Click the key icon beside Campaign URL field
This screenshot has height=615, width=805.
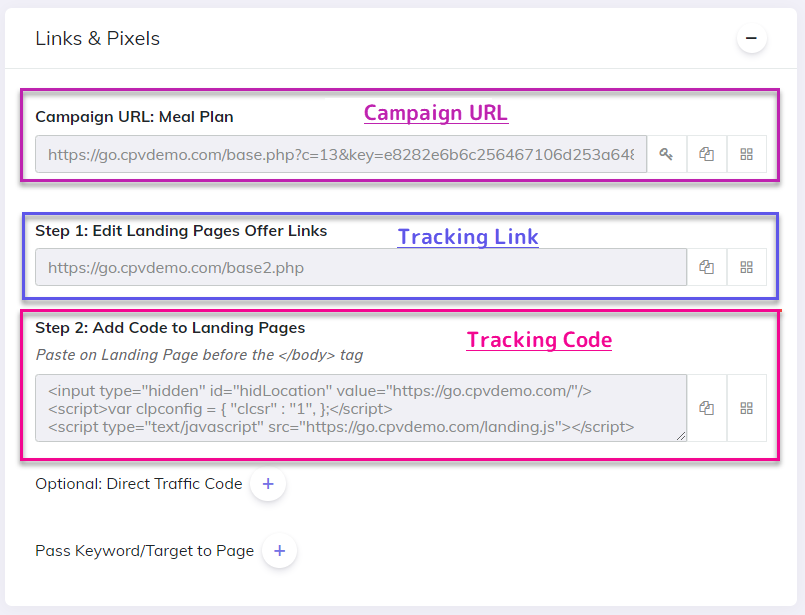pyautogui.click(x=666, y=154)
